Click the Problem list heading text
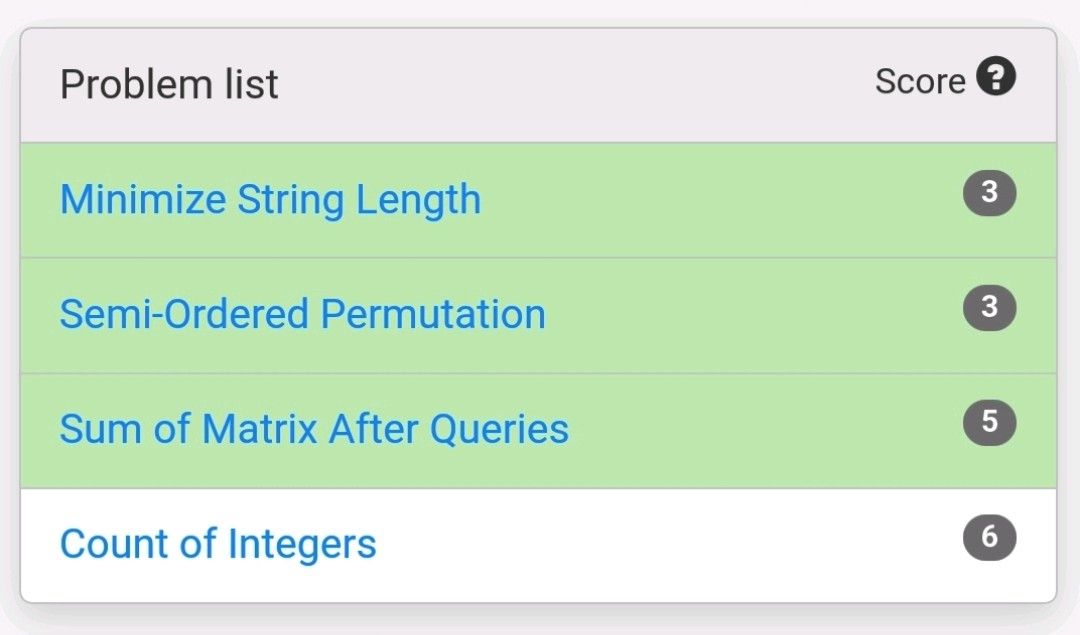 point(169,85)
